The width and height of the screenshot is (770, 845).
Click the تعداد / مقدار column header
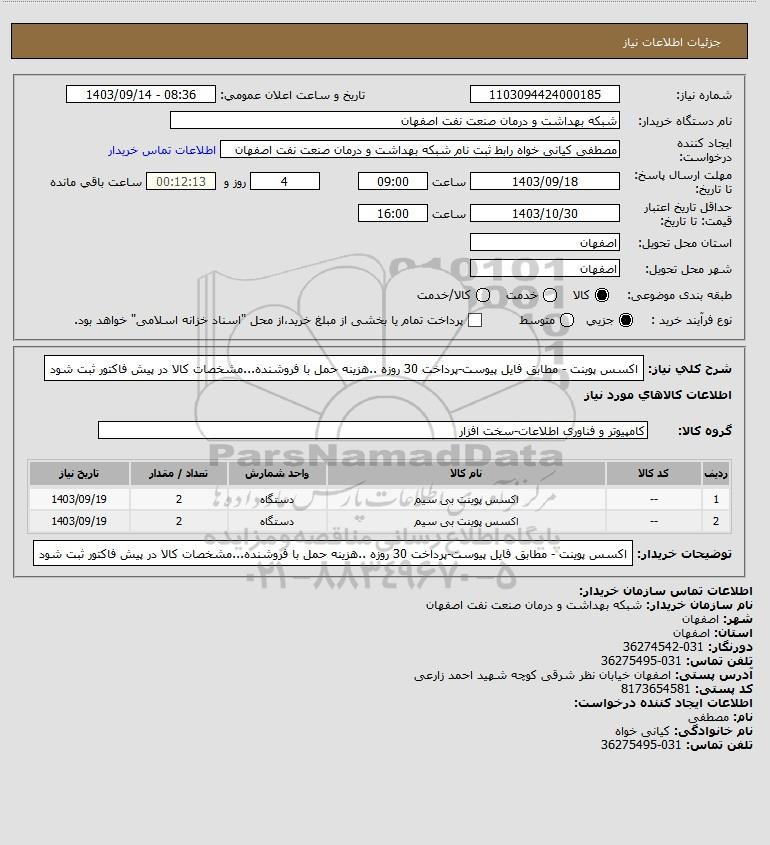coord(178,473)
